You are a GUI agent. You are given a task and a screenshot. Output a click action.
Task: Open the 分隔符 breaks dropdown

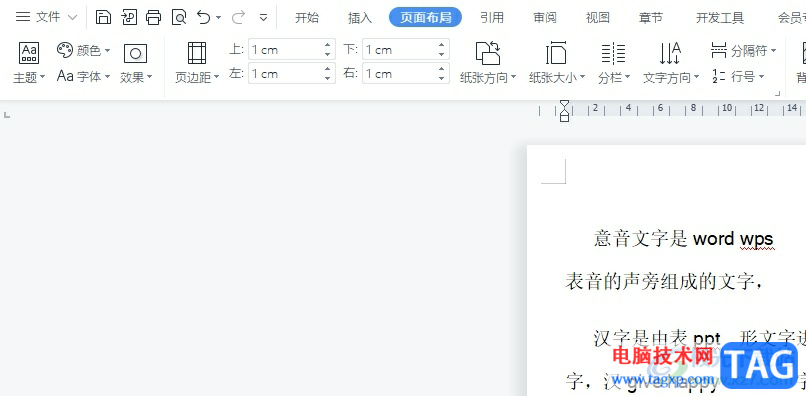click(743, 50)
